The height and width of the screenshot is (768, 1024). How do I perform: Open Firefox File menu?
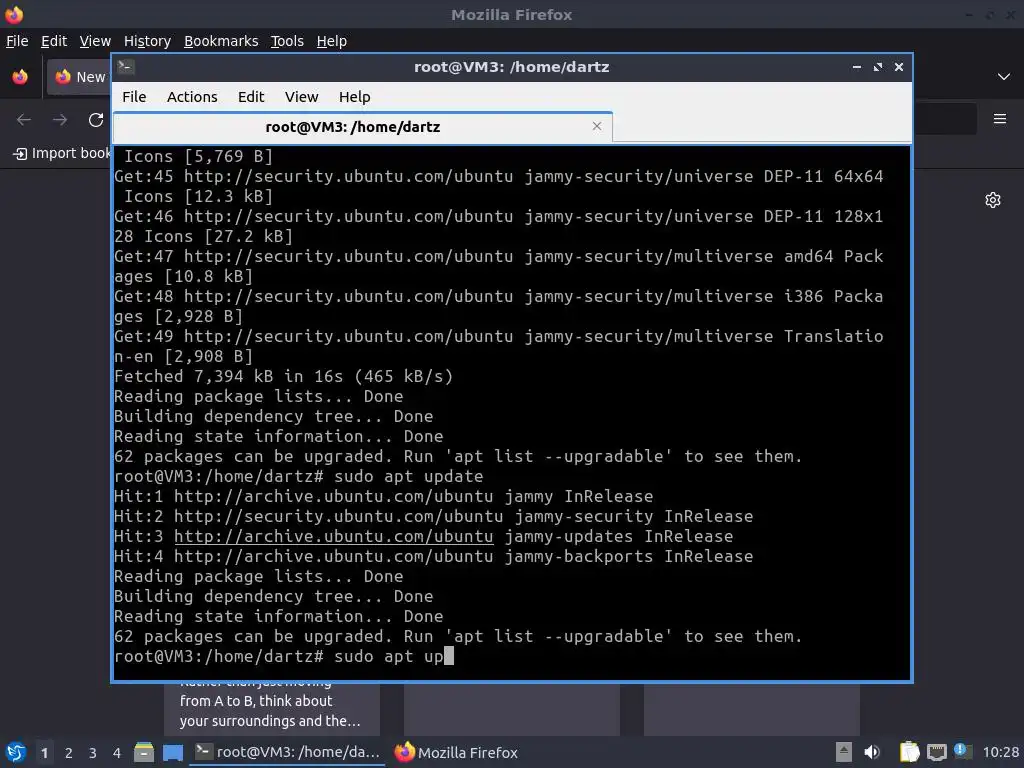(17, 41)
